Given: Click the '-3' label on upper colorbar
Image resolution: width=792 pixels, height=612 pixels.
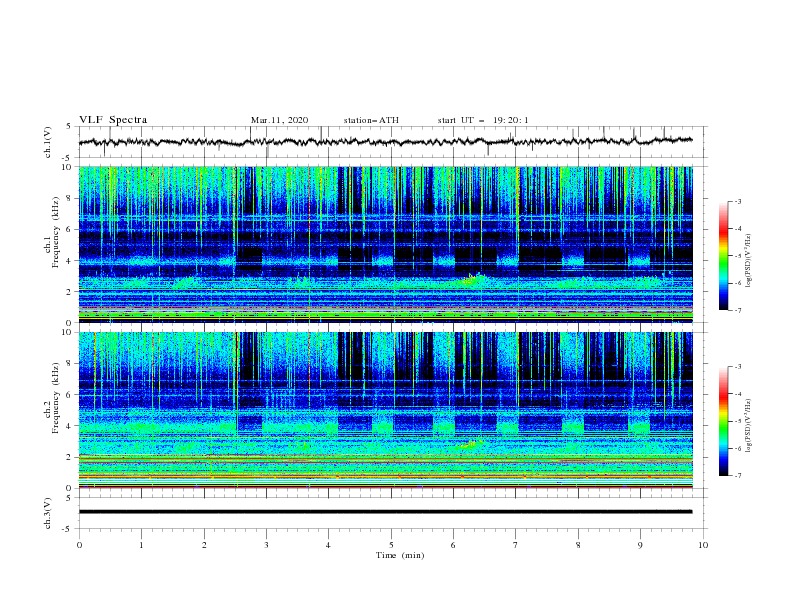Looking at the screenshot, I should 737,201.
